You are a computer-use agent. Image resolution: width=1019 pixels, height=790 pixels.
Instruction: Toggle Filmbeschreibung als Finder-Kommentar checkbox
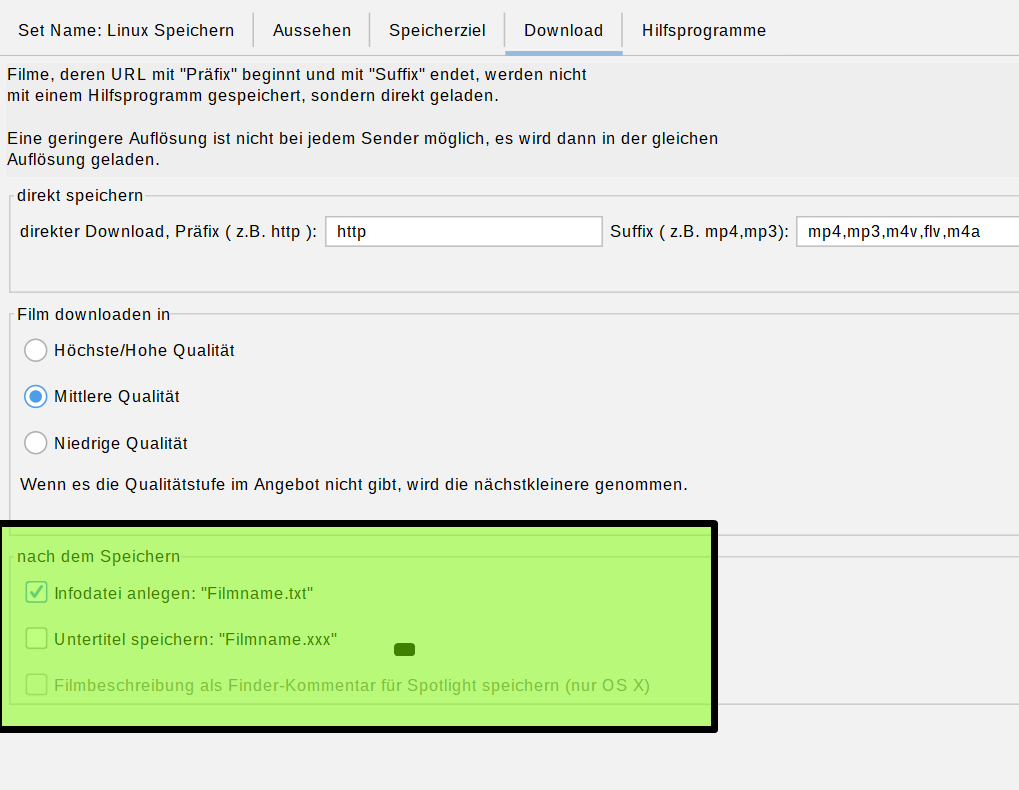click(36, 685)
